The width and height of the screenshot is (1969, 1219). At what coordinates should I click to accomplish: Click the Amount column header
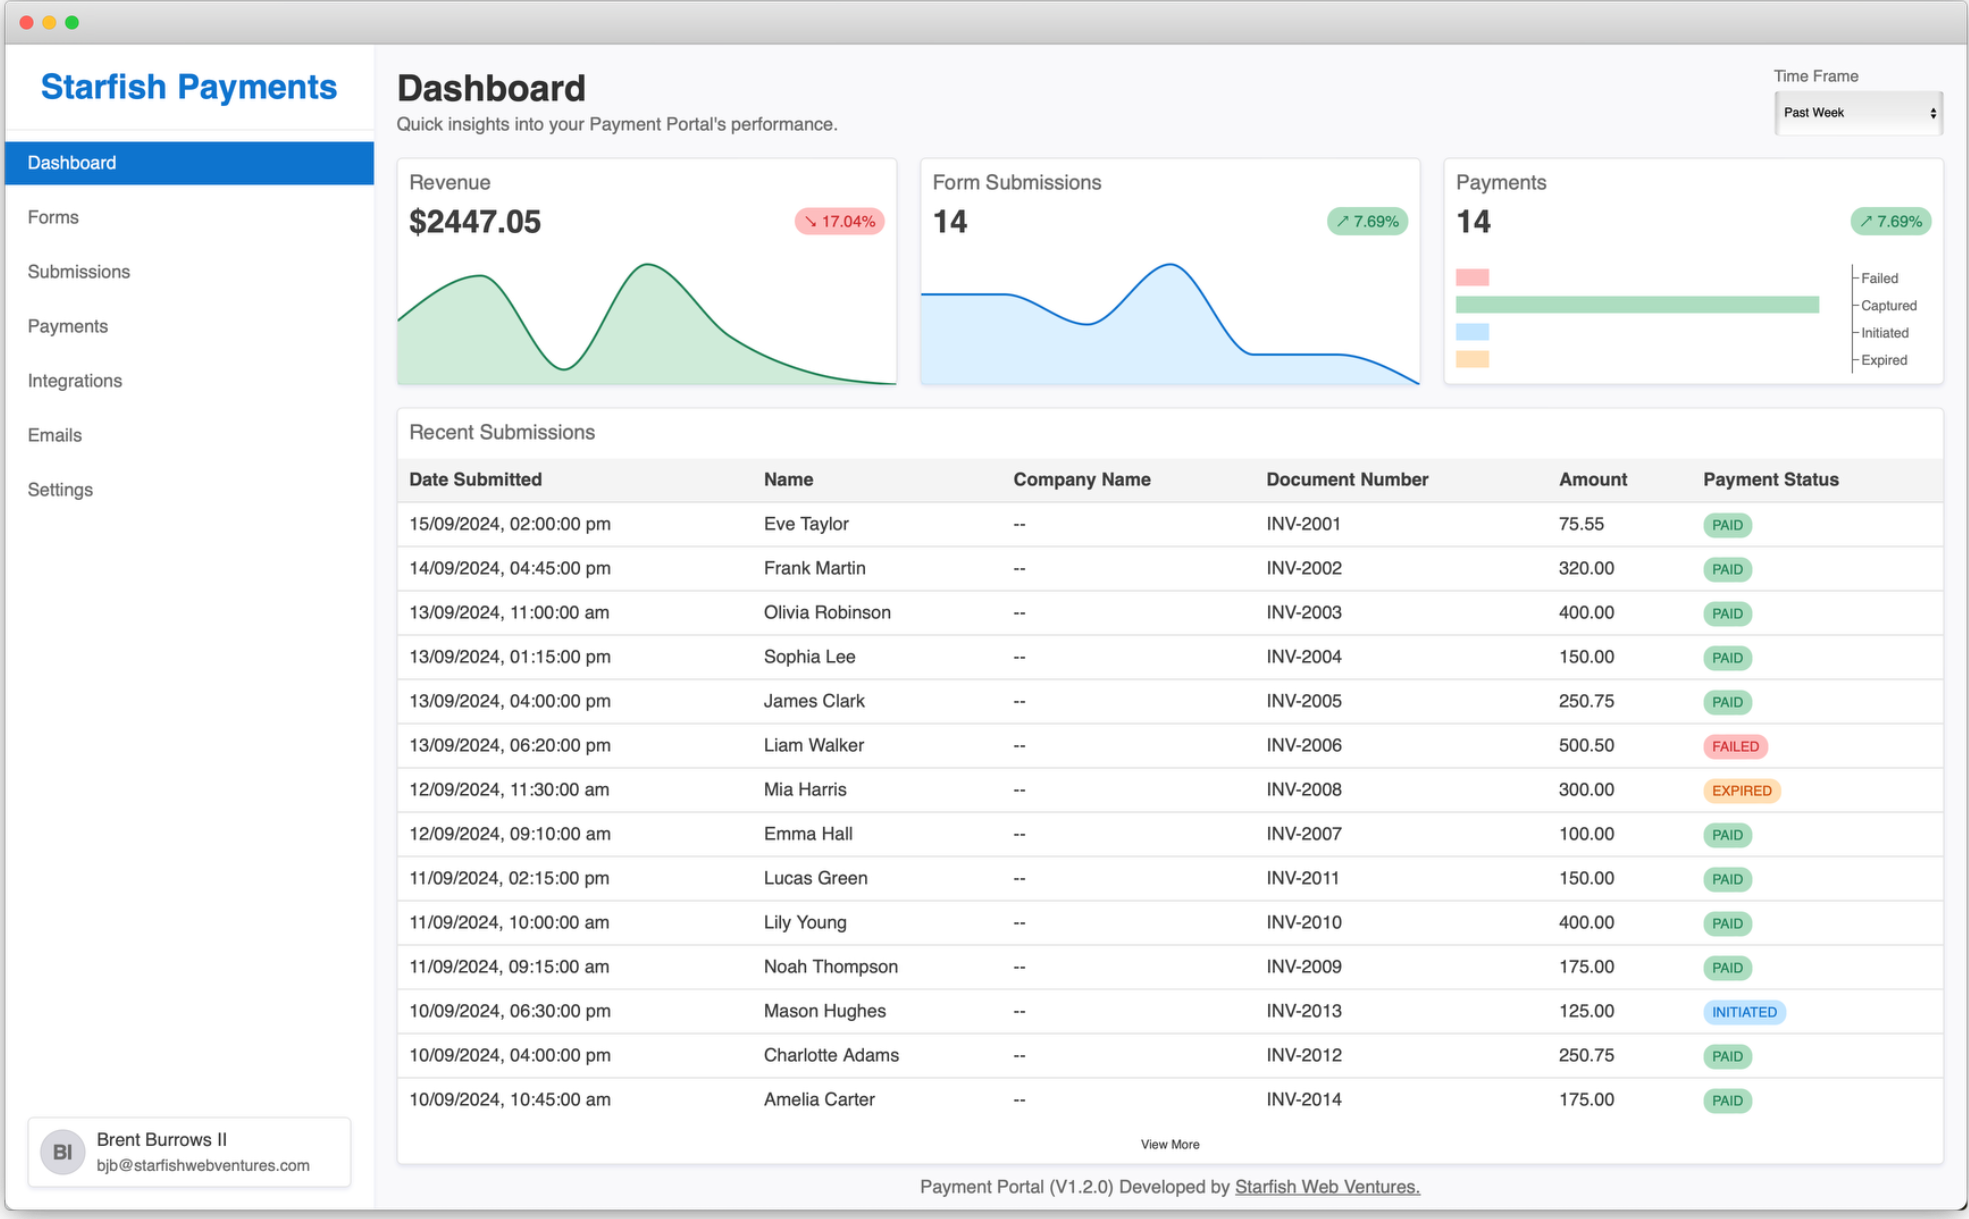1592,480
